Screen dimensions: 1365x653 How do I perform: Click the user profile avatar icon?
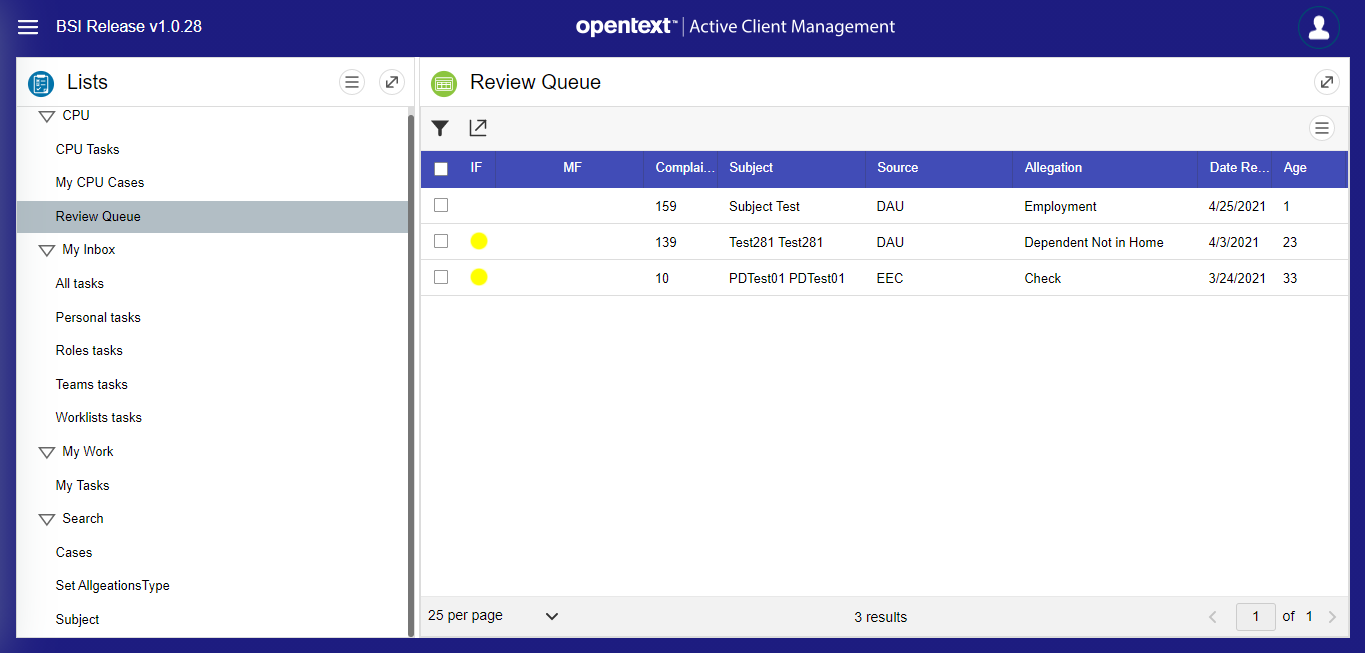(1318, 27)
